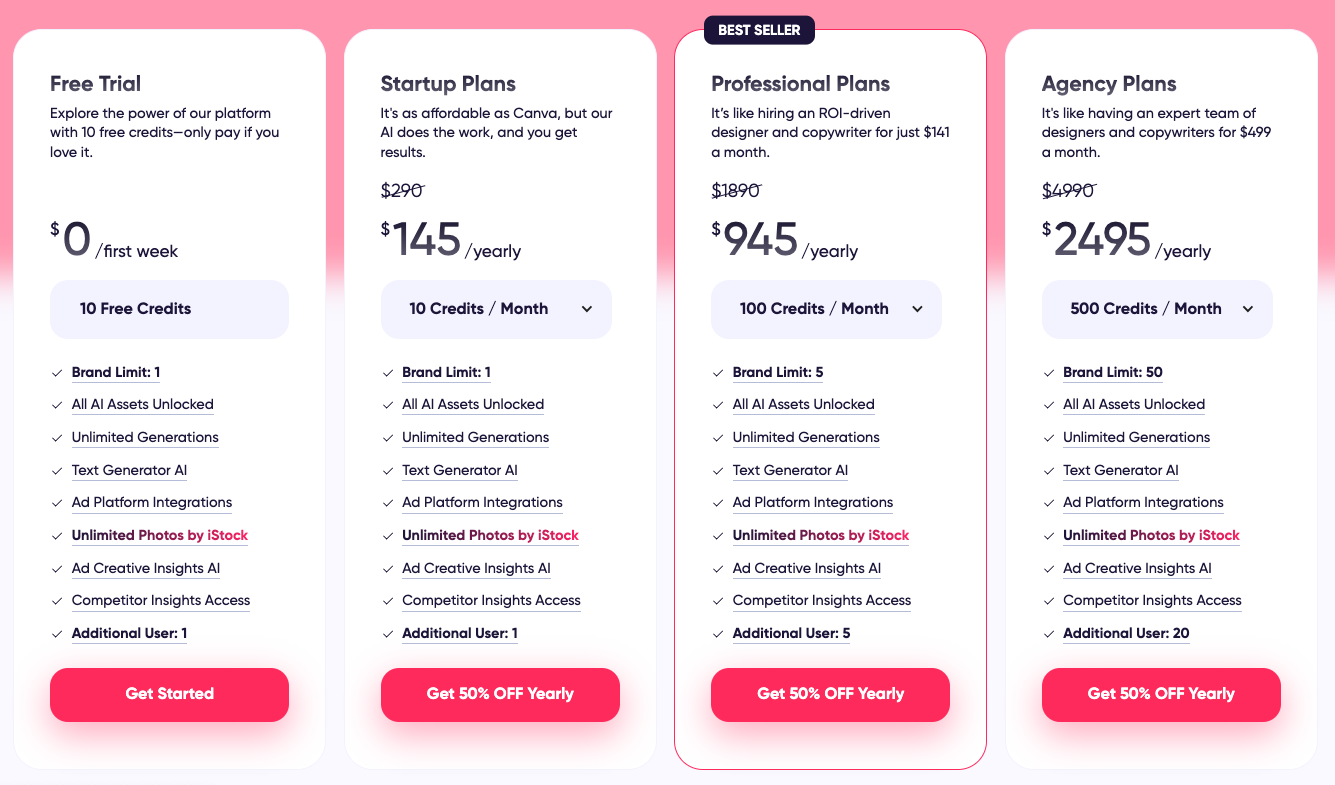This screenshot has width=1335, height=785.
Task: Click checkmark beside Agency Plans All AI Assets Unlocked
Action: point(1049,405)
